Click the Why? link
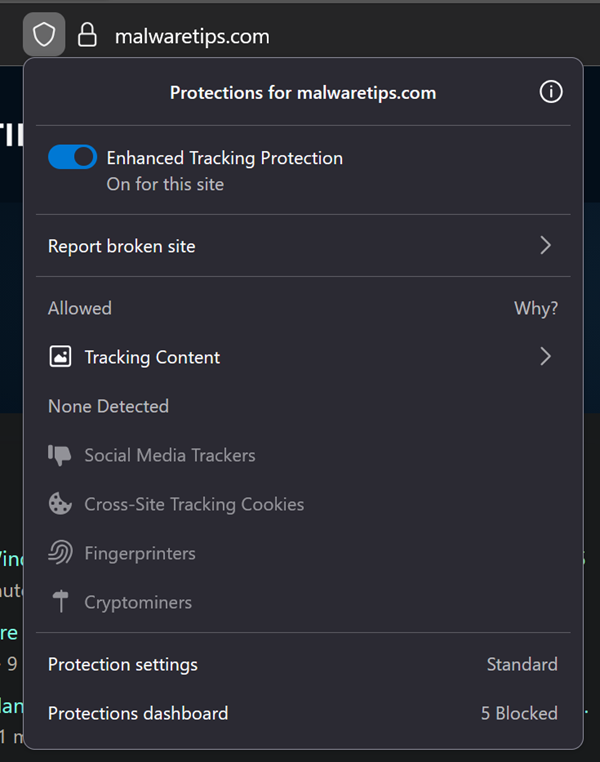 point(536,308)
